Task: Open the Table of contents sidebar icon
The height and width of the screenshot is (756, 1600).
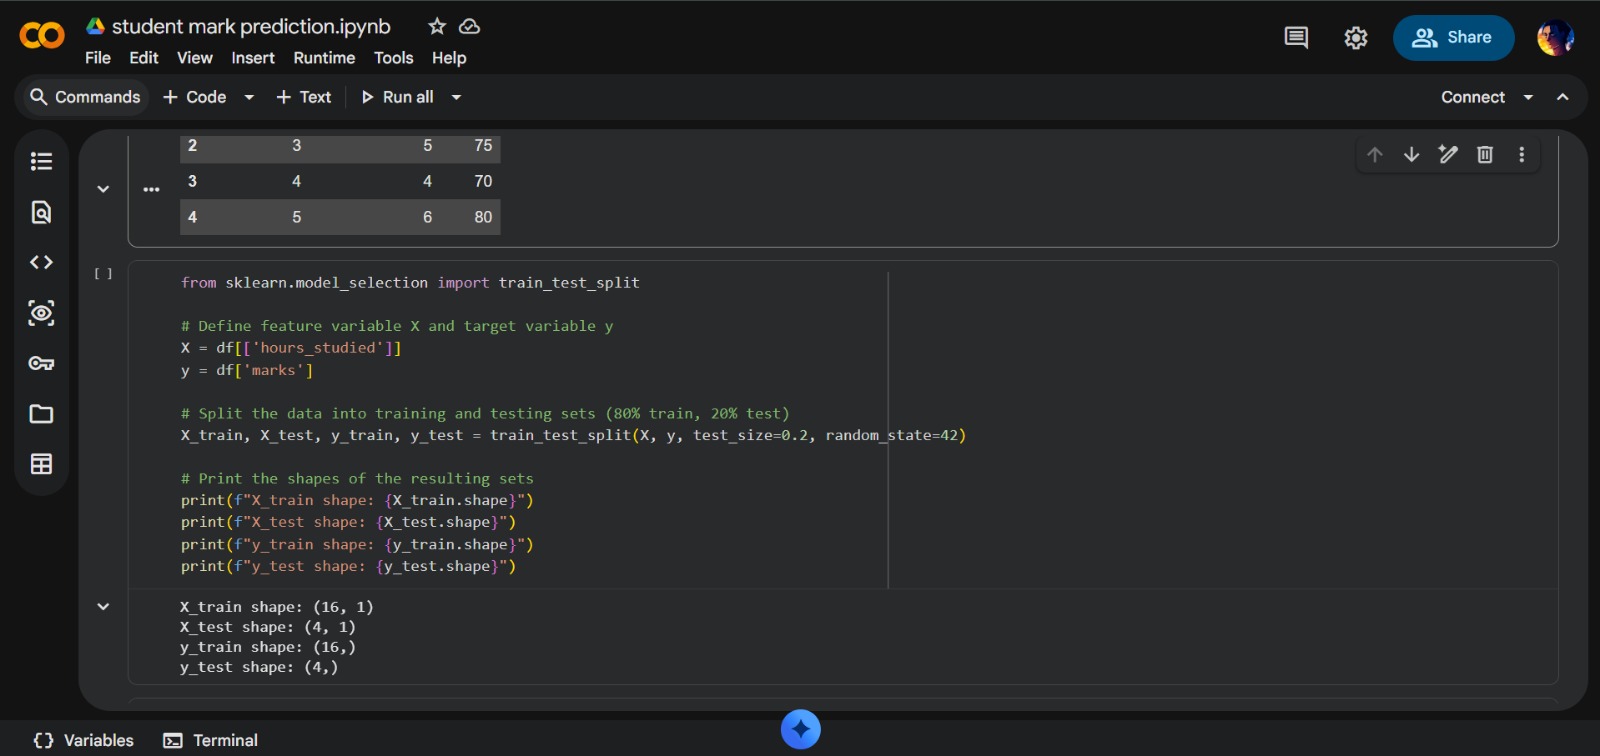Action: [41, 161]
